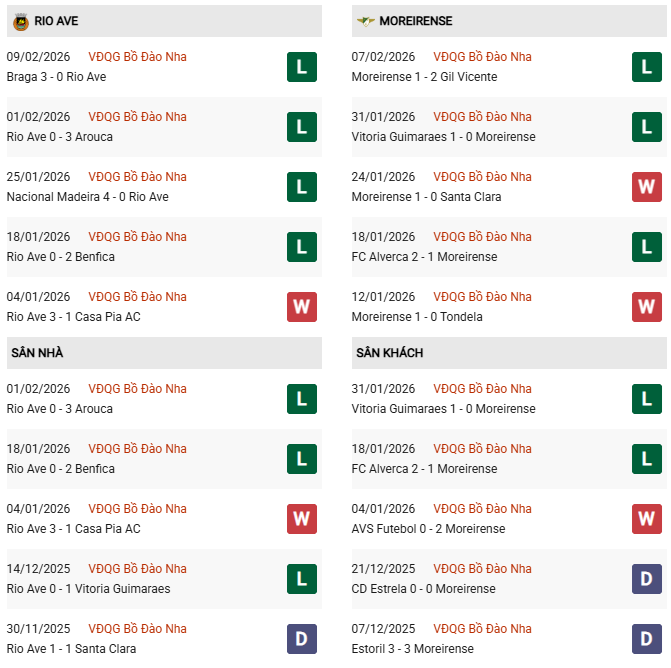Click the MOREIRENSE team header
Image resolution: width=671 pixels, height=668 pixels.
pos(417,21)
